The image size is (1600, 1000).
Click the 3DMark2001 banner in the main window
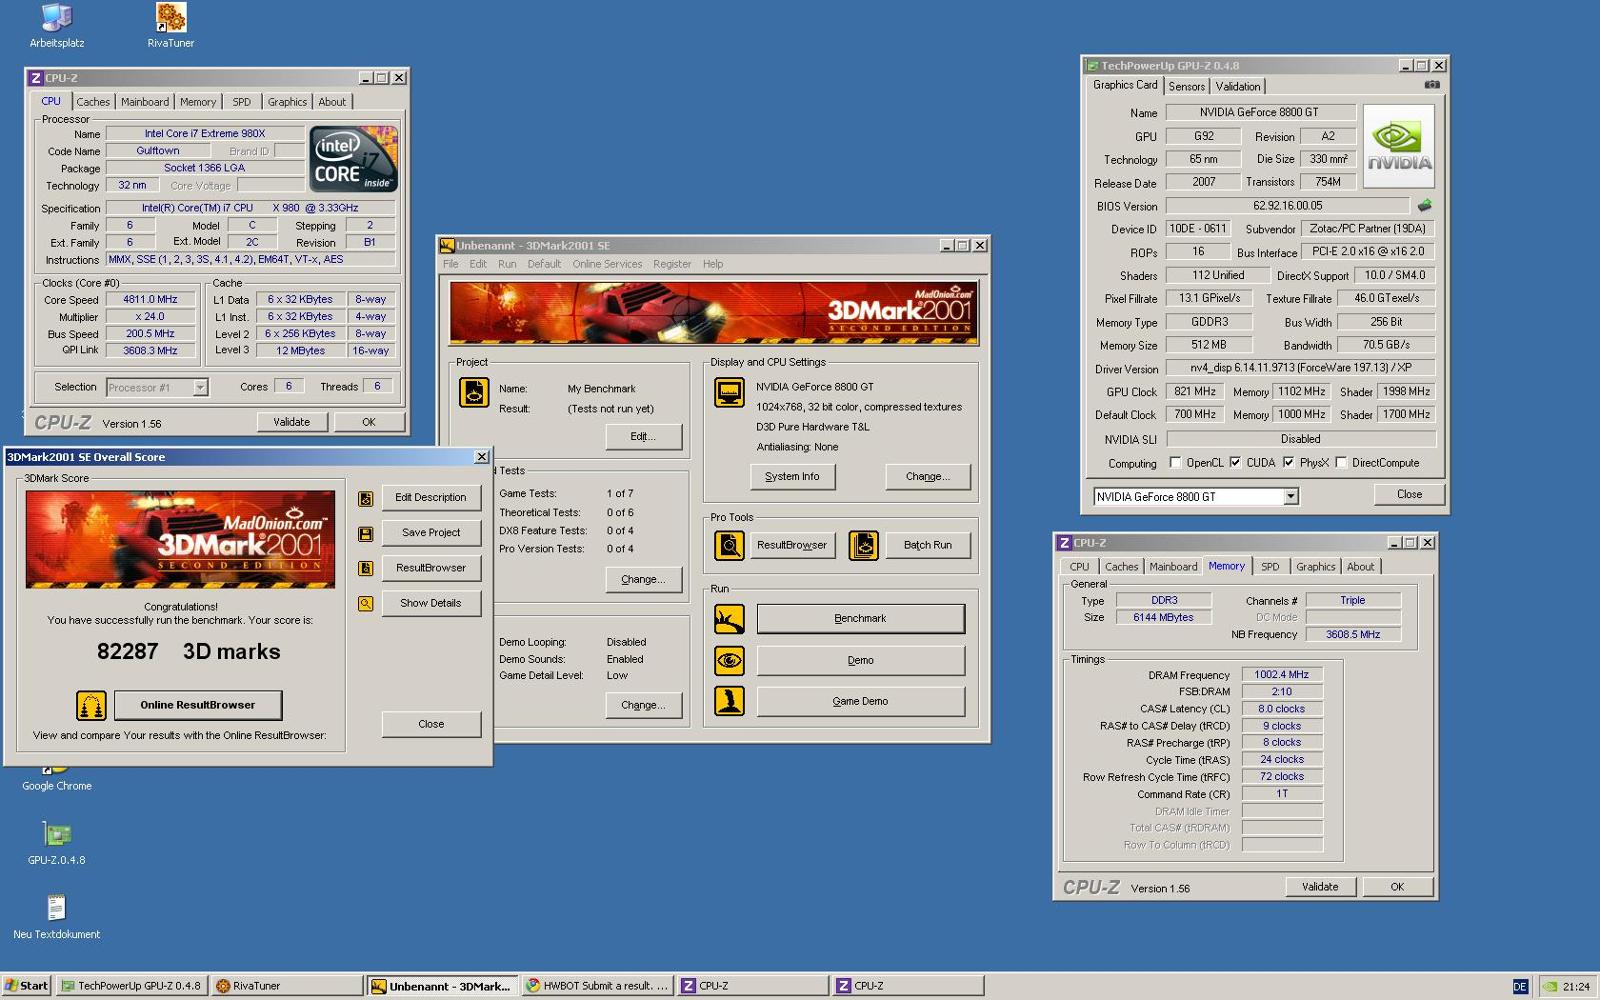714,313
